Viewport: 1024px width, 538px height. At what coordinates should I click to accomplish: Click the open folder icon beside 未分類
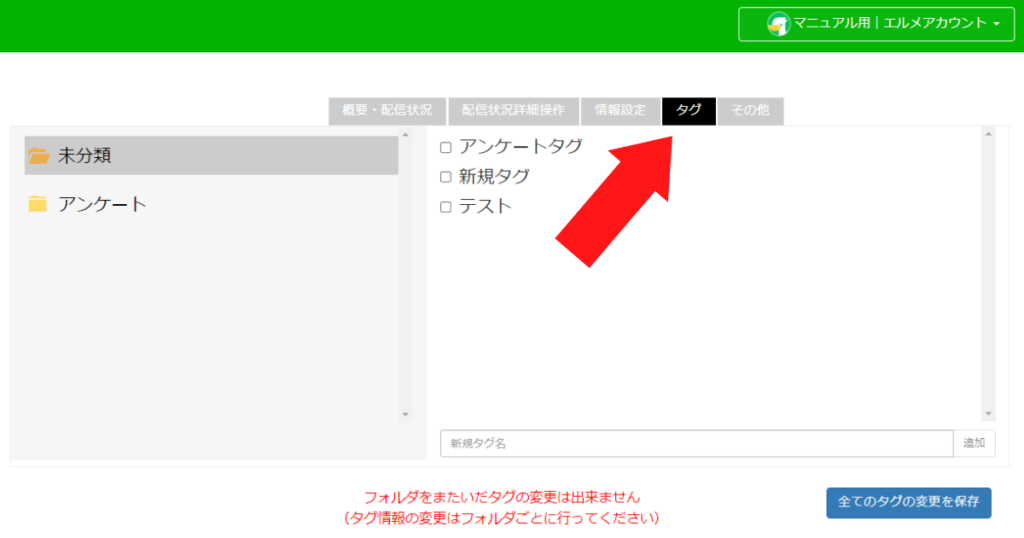(39, 155)
